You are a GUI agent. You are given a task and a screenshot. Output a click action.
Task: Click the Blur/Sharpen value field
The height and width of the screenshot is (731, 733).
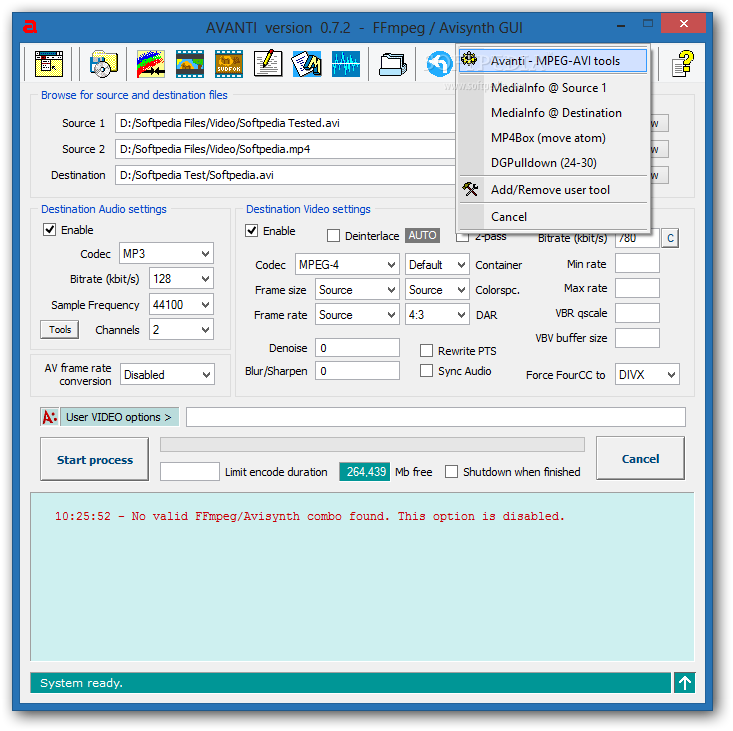coord(357,371)
